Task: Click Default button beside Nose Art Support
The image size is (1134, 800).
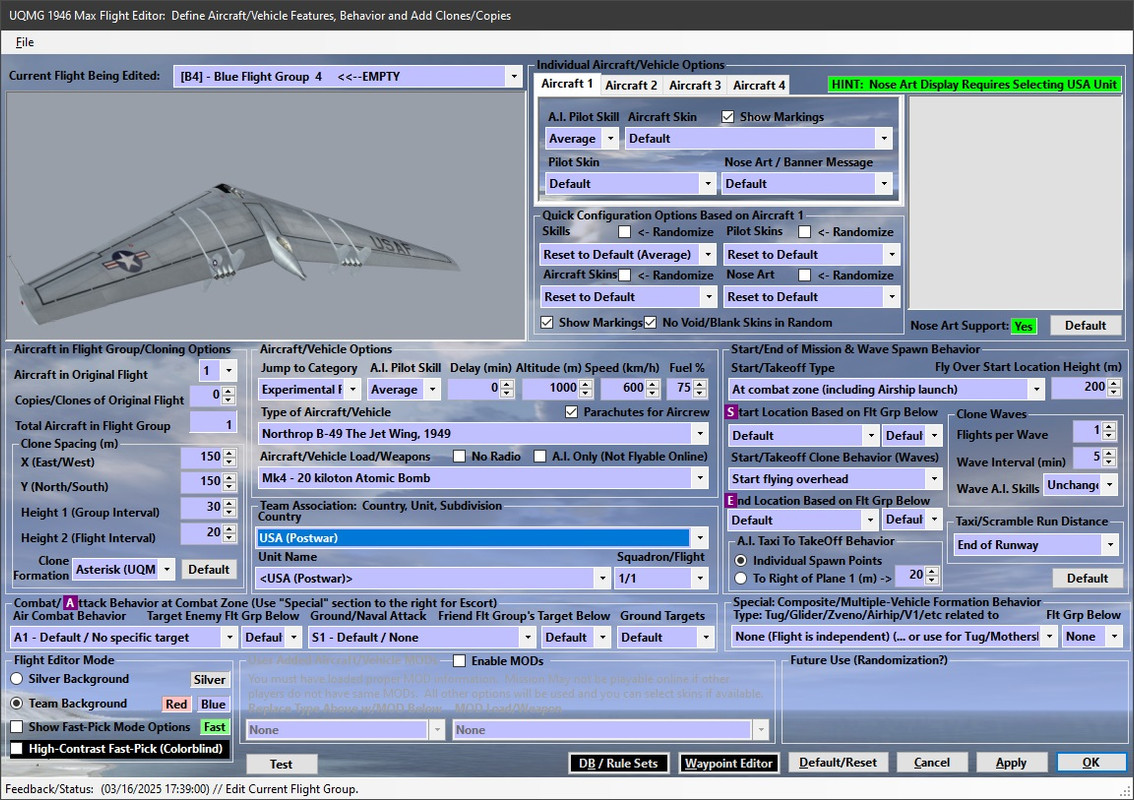Action: (x=1085, y=325)
